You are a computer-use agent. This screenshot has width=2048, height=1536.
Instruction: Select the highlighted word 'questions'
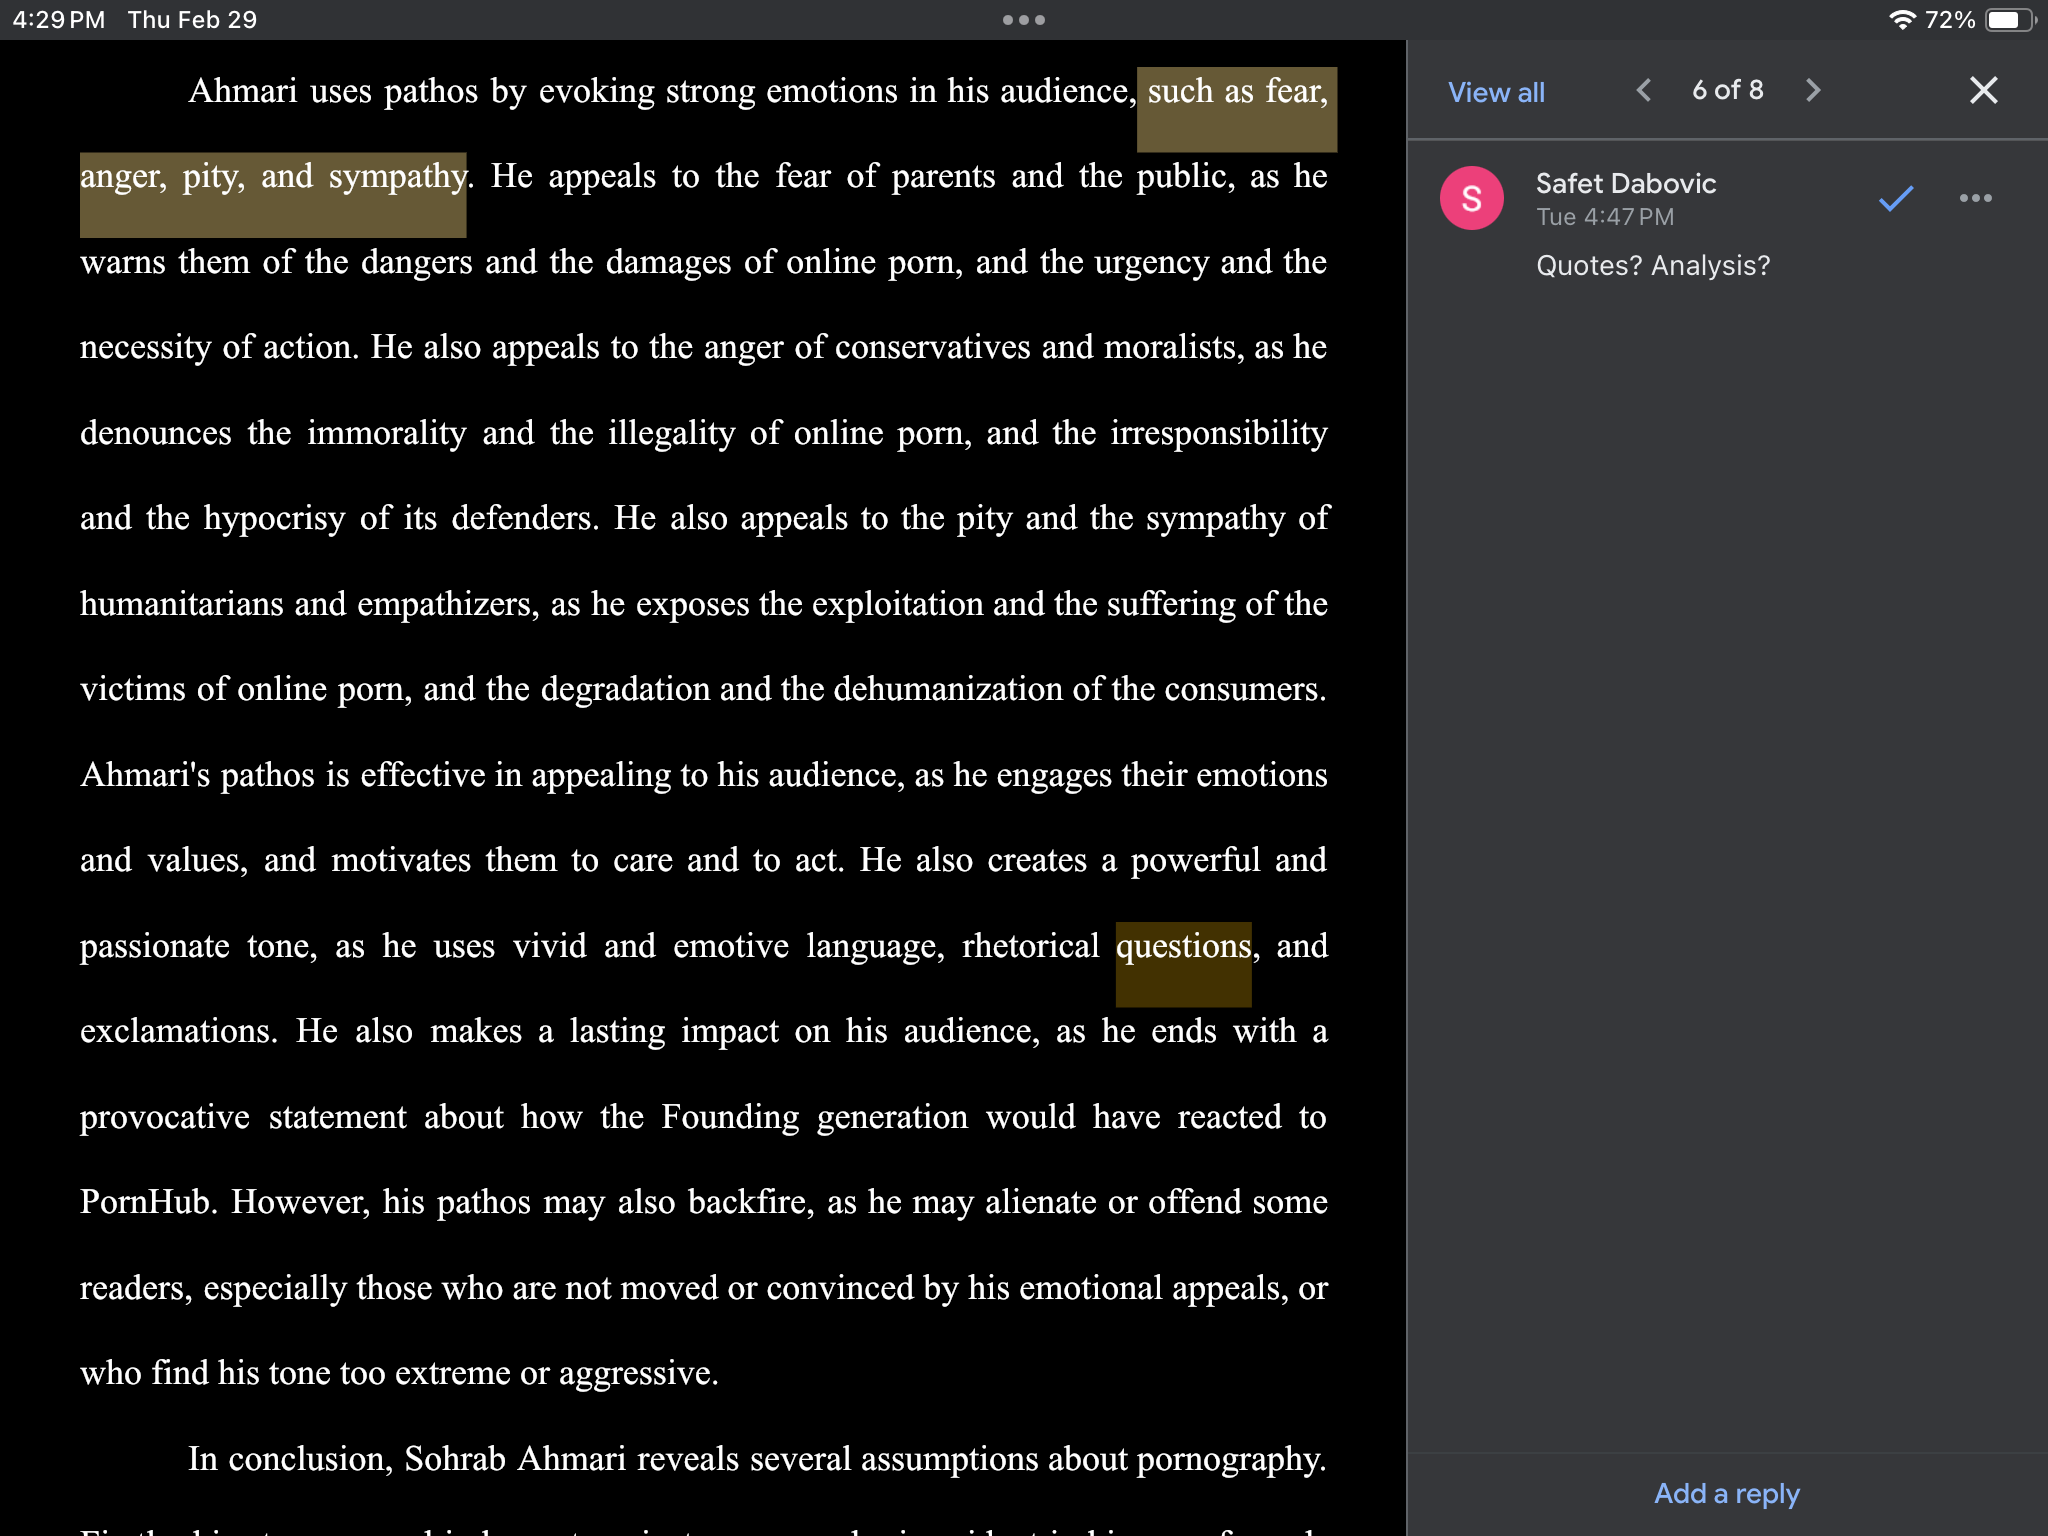click(x=1182, y=946)
